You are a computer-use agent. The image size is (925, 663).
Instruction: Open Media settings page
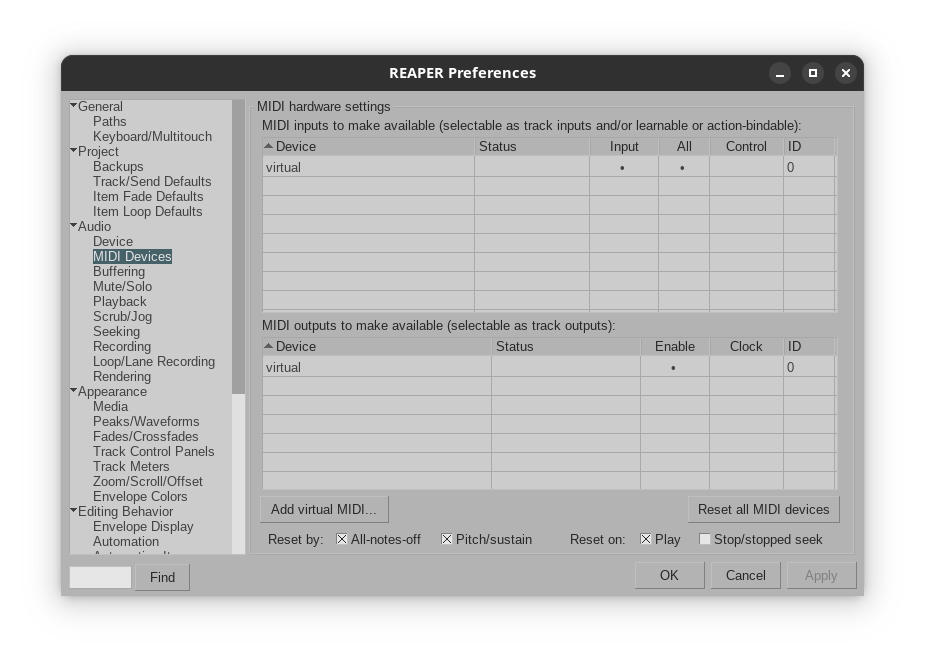coord(110,406)
